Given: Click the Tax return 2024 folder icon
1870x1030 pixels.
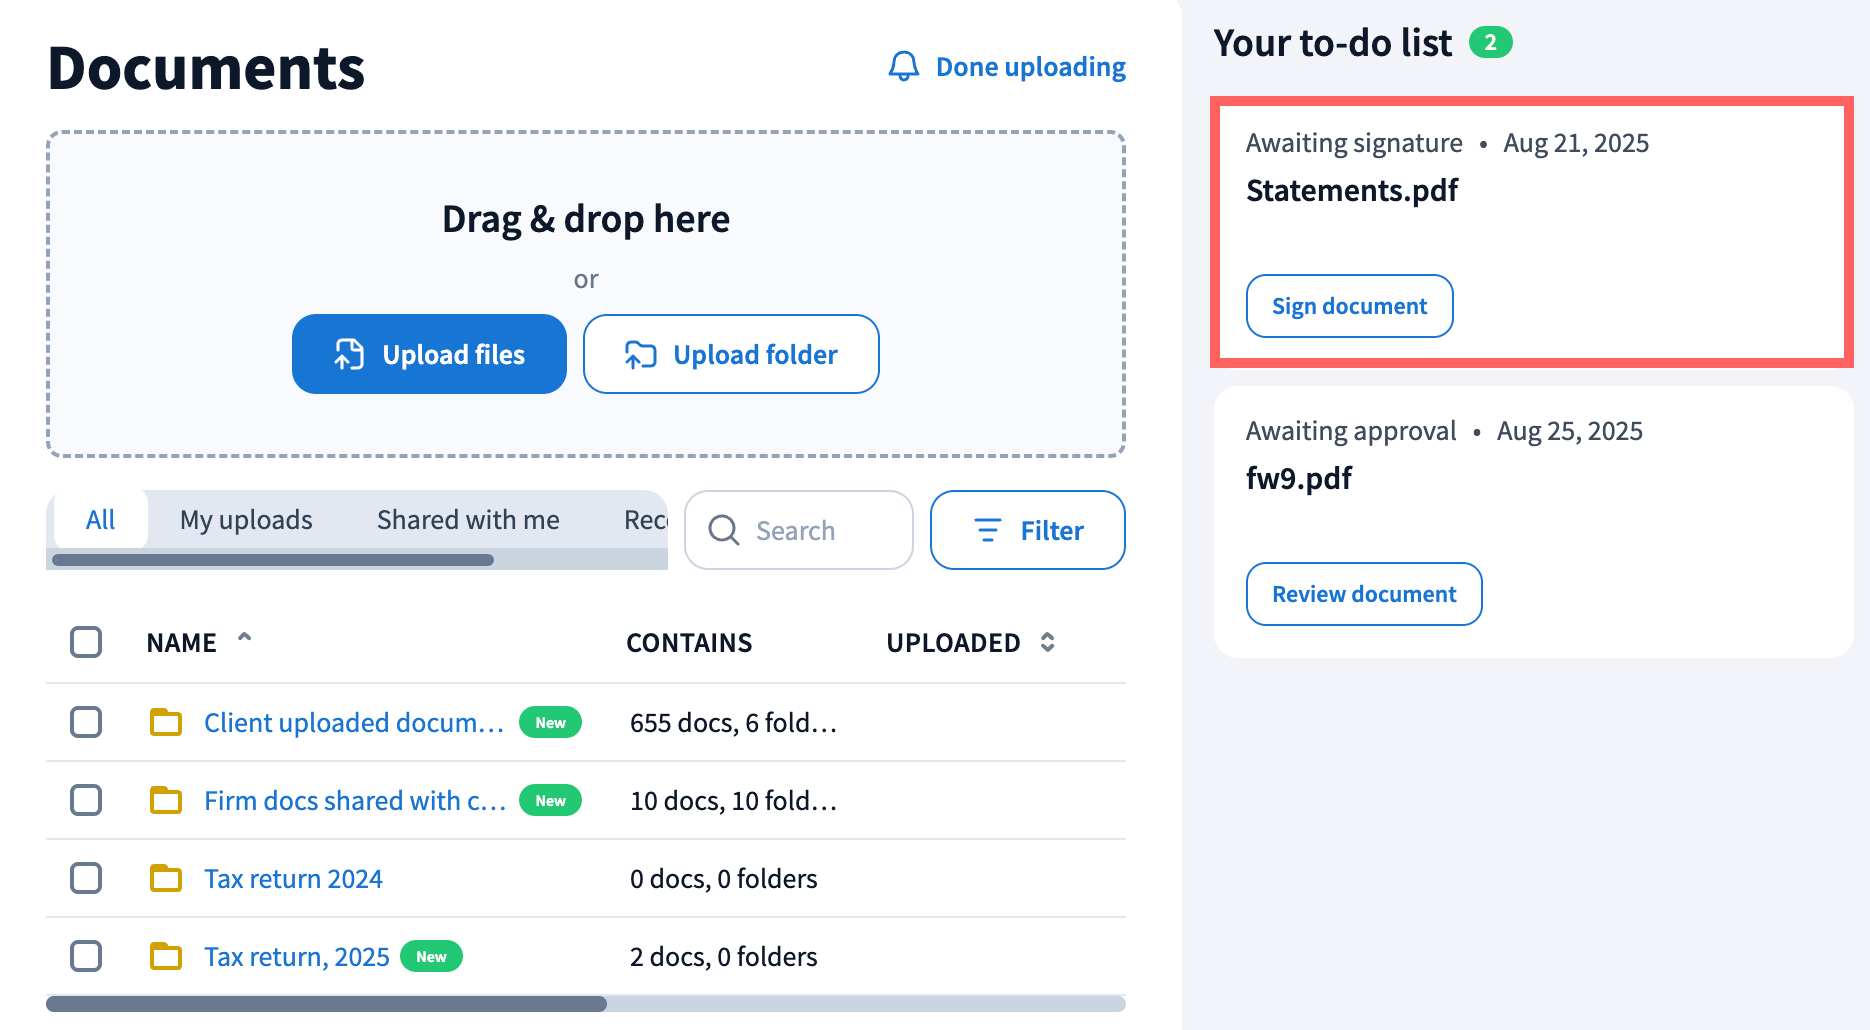Looking at the screenshot, I should coord(166,878).
